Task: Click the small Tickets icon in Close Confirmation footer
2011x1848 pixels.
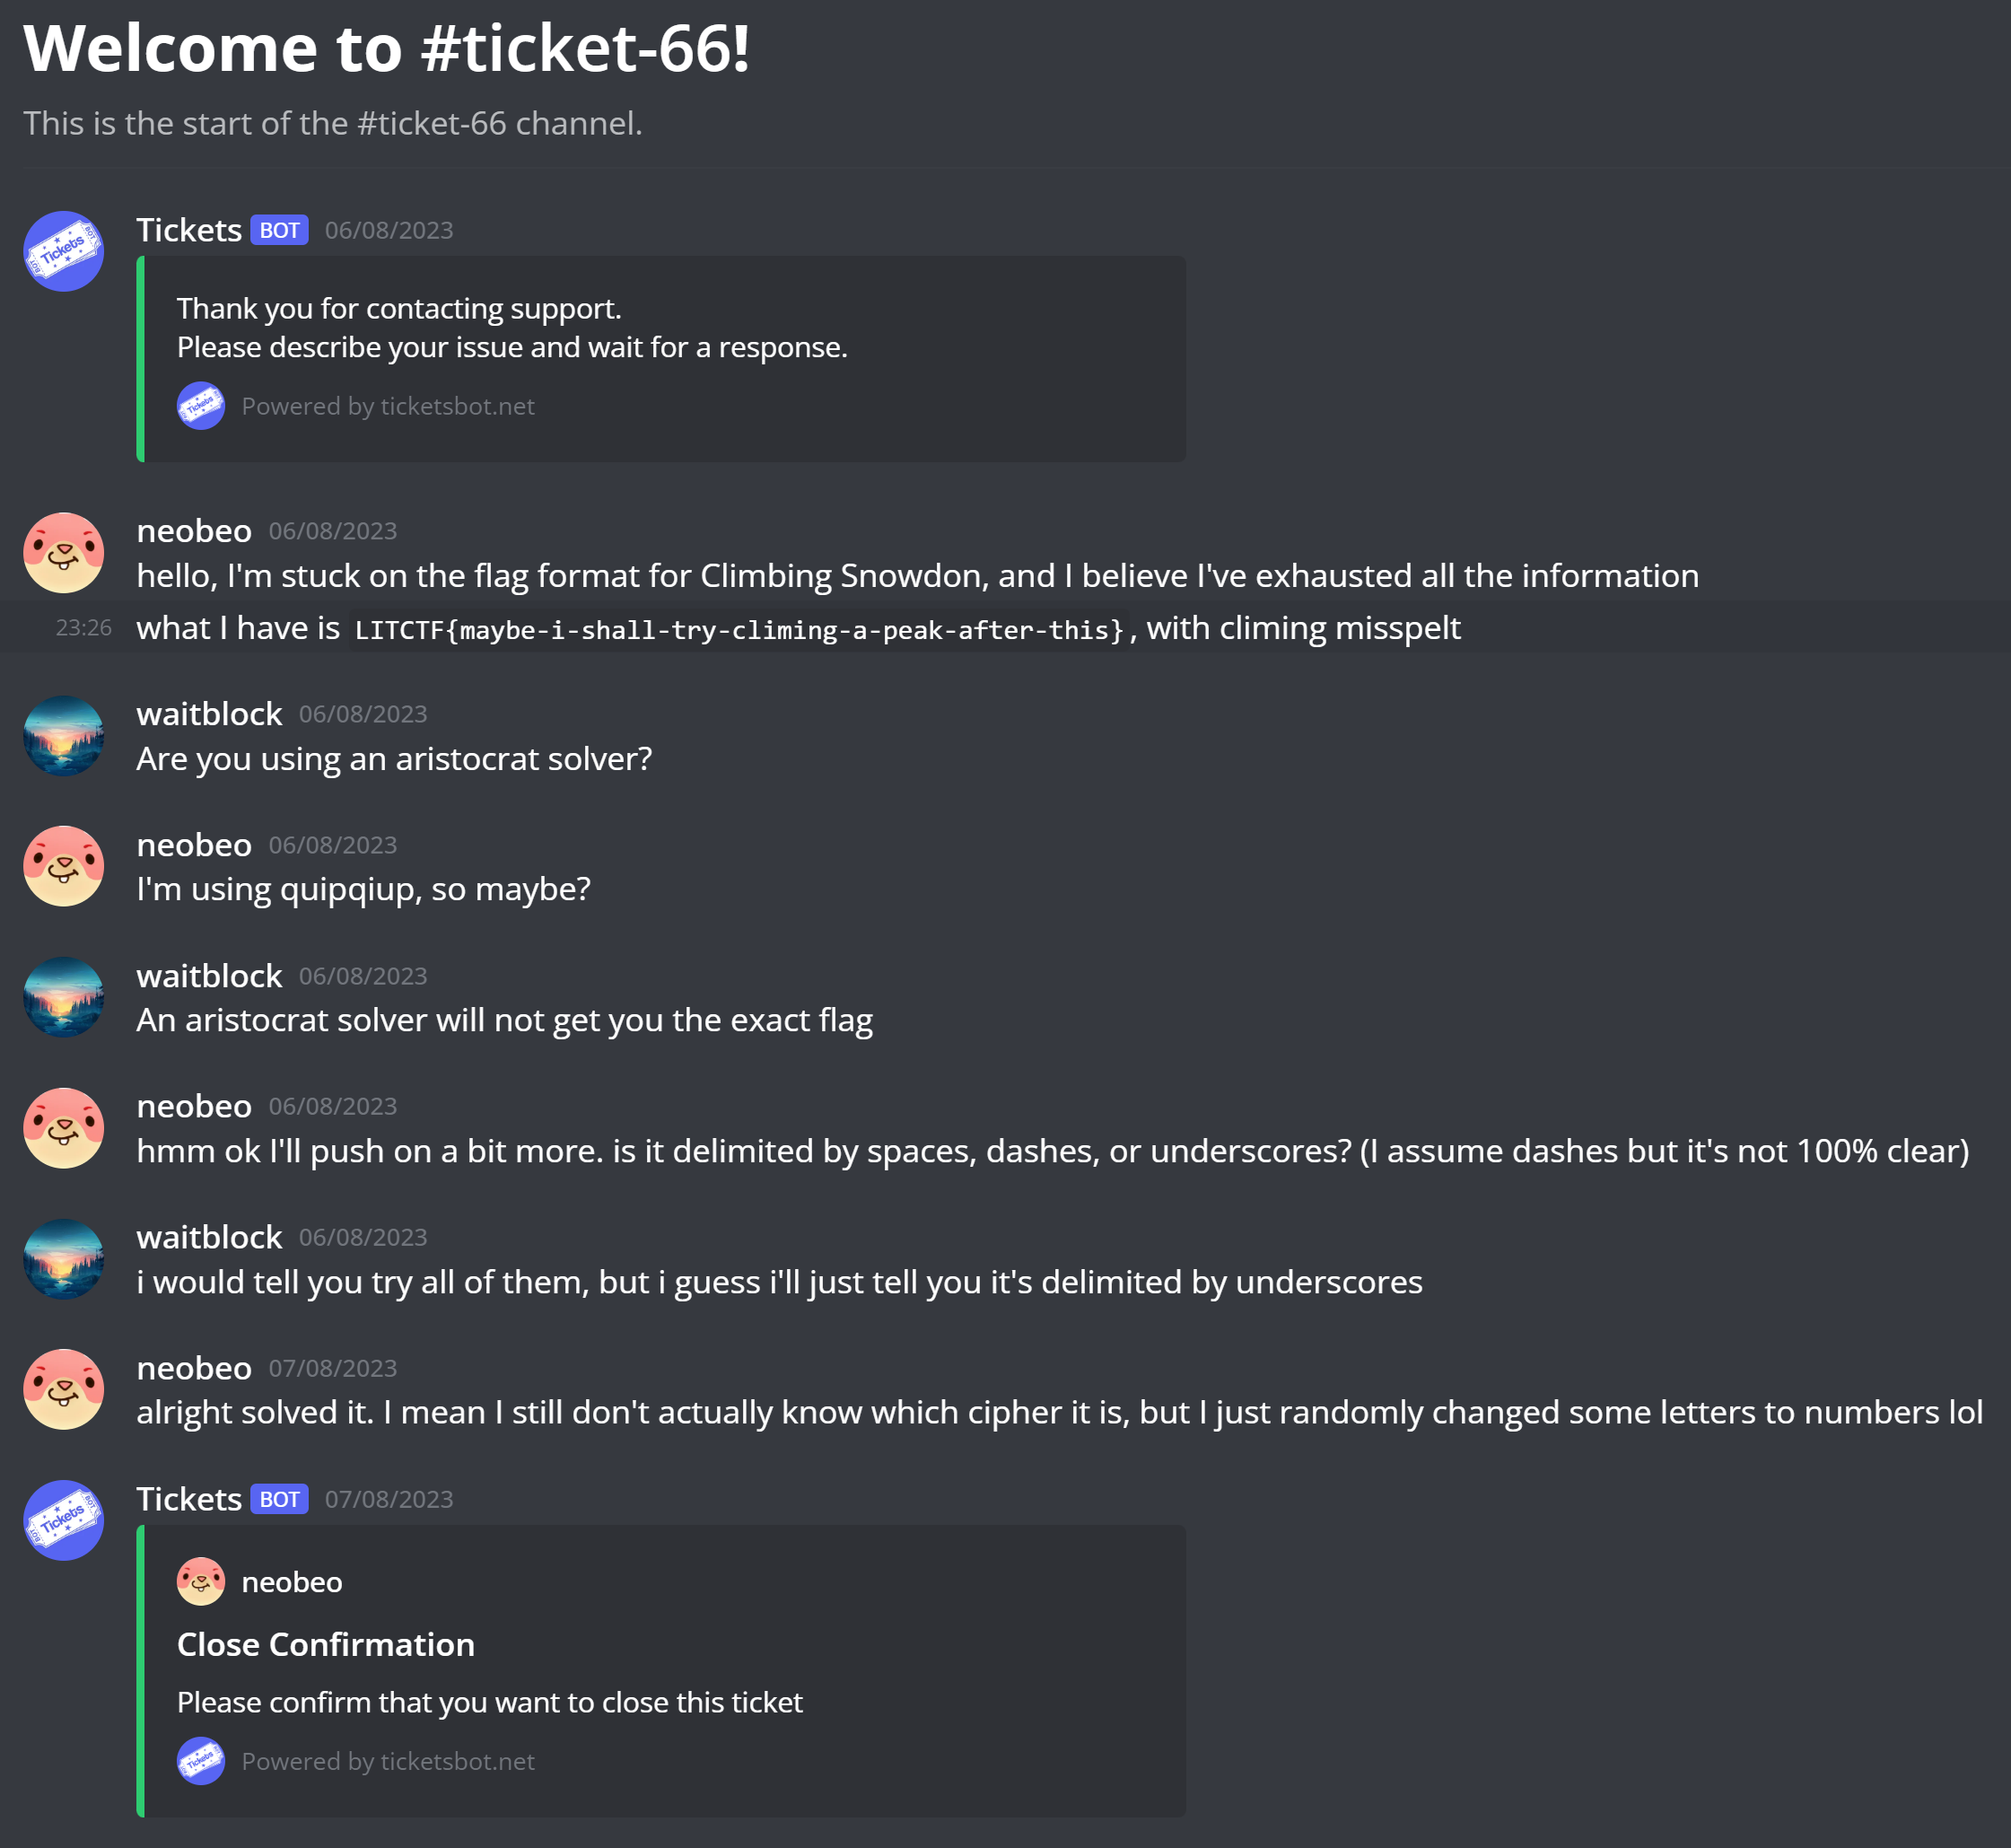Action: coord(201,1761)
